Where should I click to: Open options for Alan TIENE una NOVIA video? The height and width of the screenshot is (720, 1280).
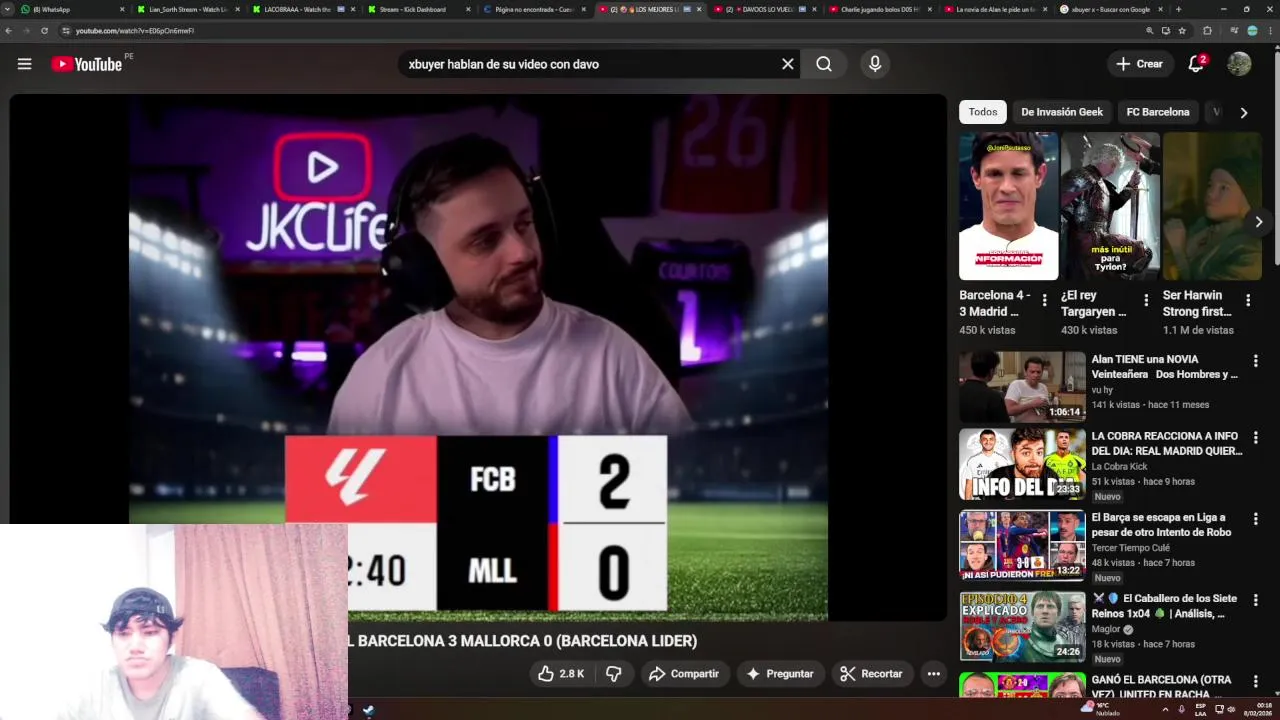[x=1255, y=361]
